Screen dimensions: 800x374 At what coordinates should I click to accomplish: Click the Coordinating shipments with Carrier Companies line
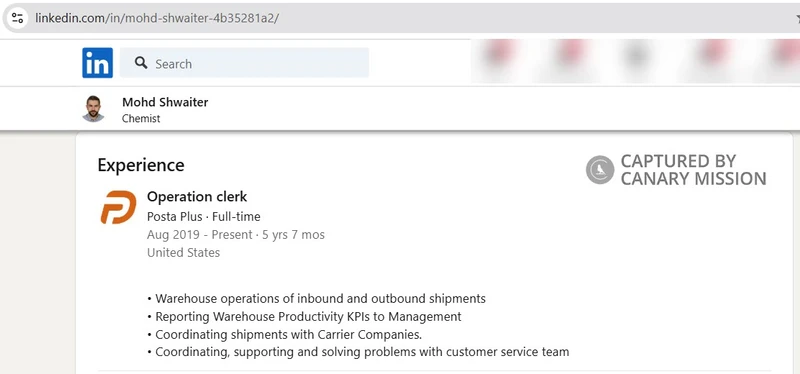tap(285, 335)
